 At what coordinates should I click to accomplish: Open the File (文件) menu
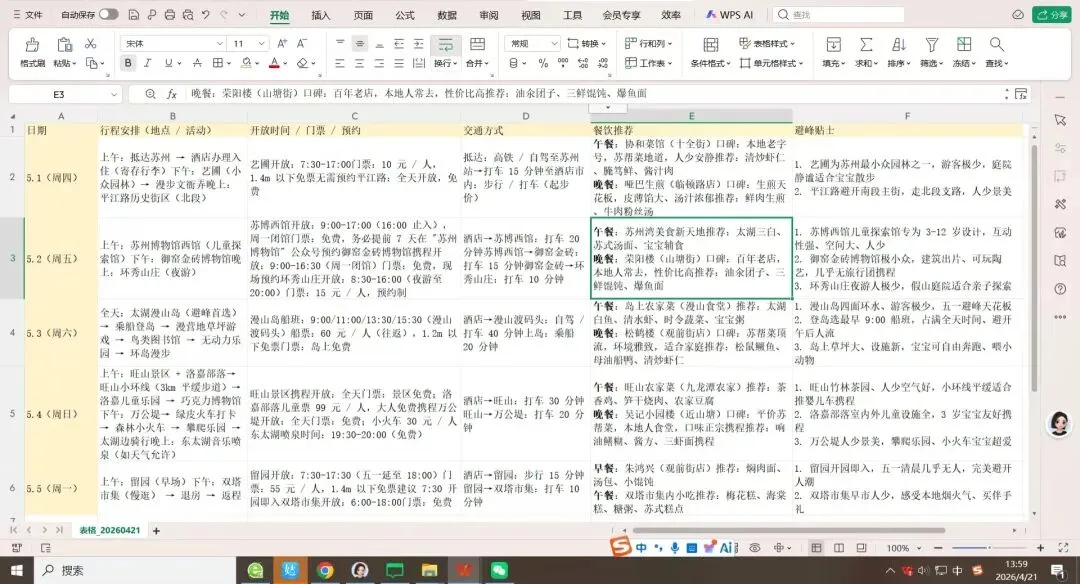[x=28, y=14]
